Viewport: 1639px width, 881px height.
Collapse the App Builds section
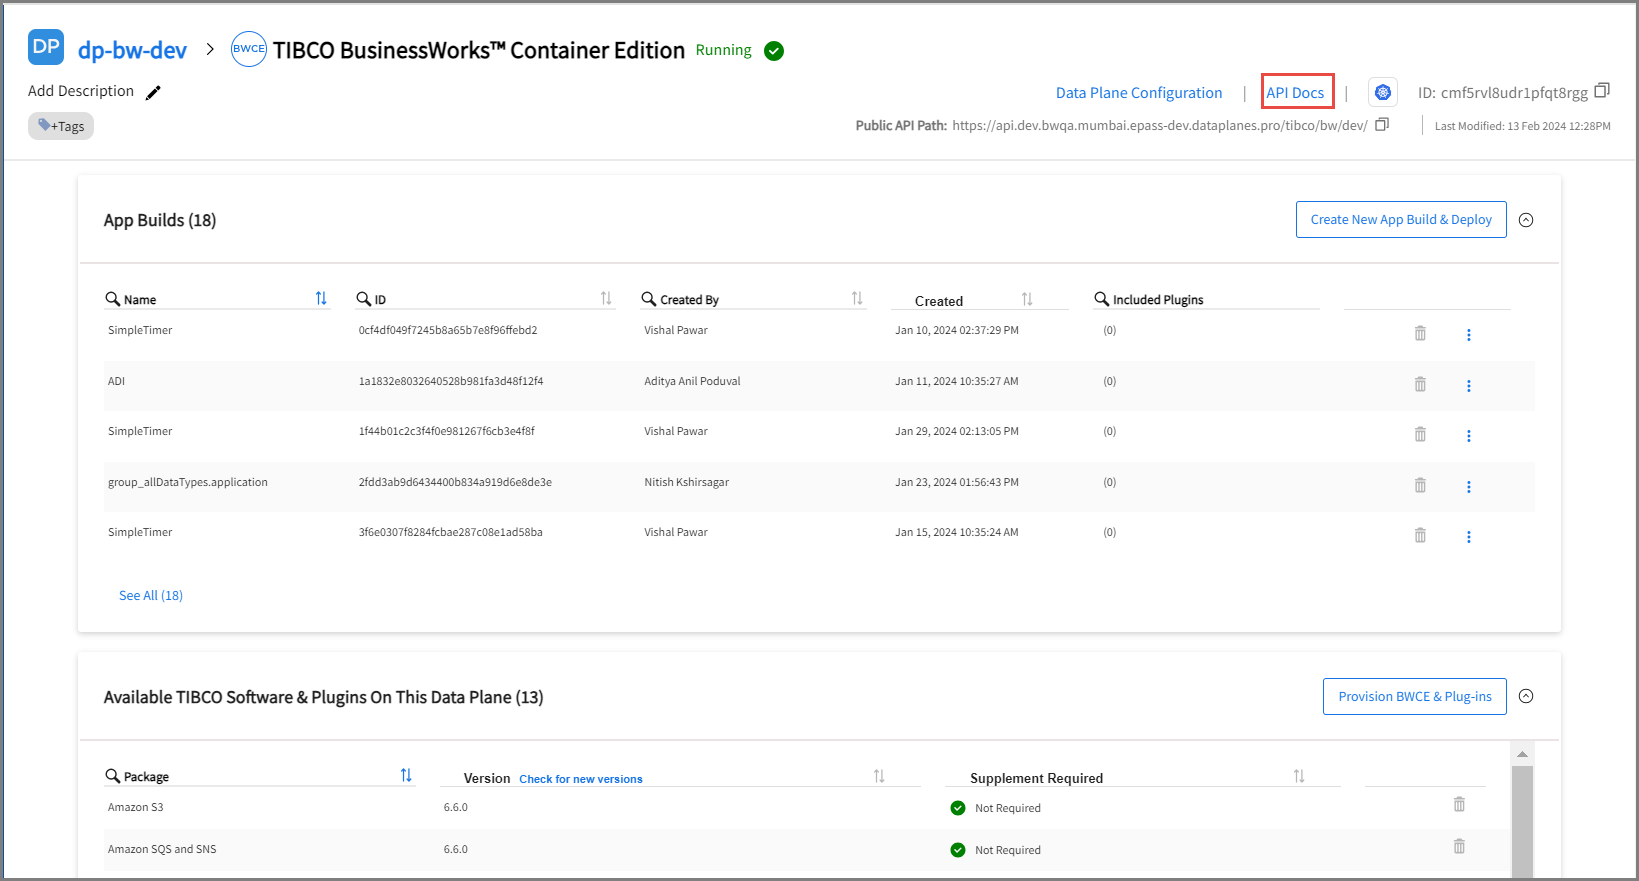(1526, 220)
